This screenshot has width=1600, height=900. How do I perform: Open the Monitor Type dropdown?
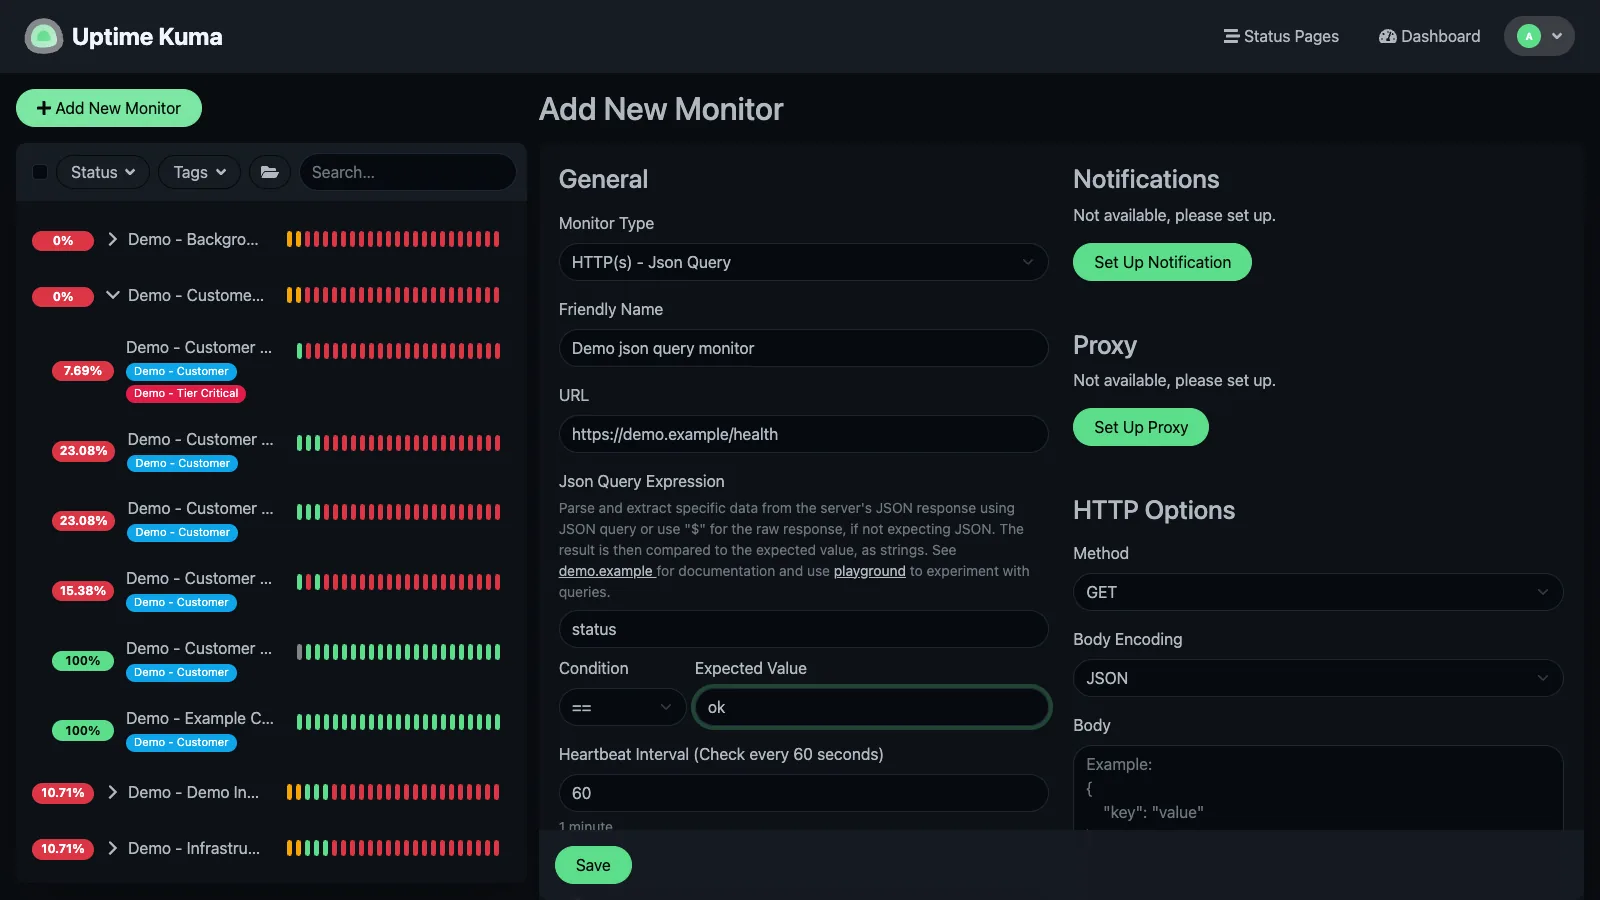[x=803, y=262]
